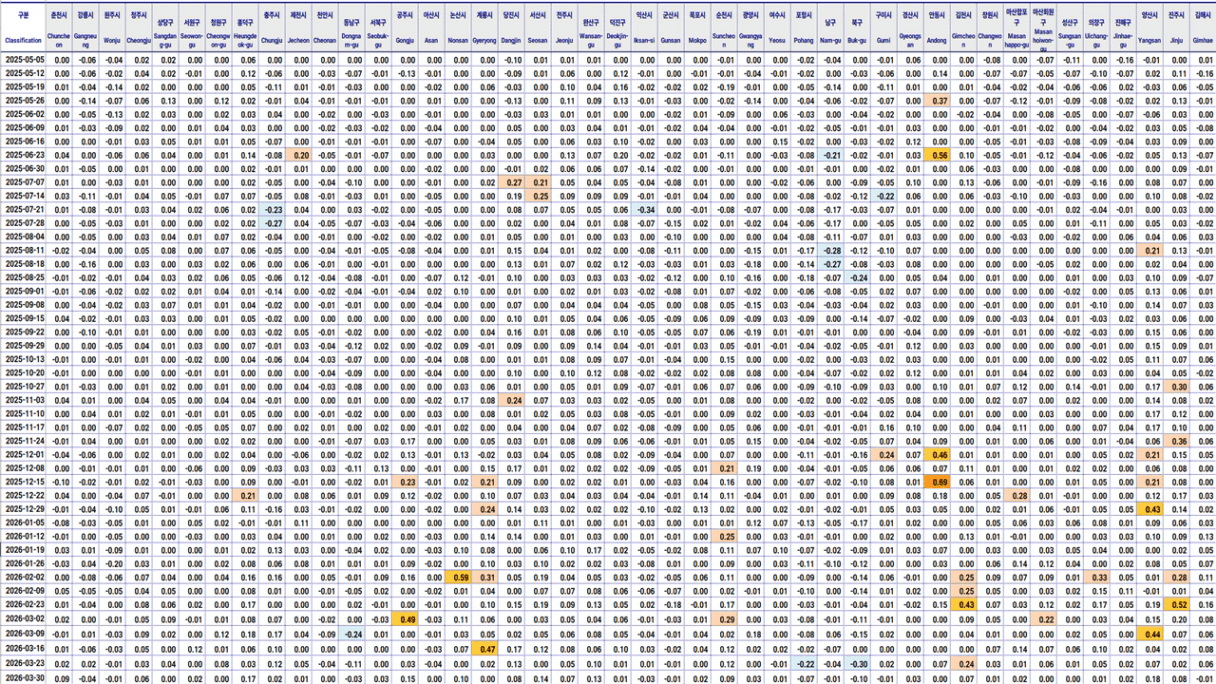Click highlighted 0.36 cell in Jinju column

point(1177,440)
